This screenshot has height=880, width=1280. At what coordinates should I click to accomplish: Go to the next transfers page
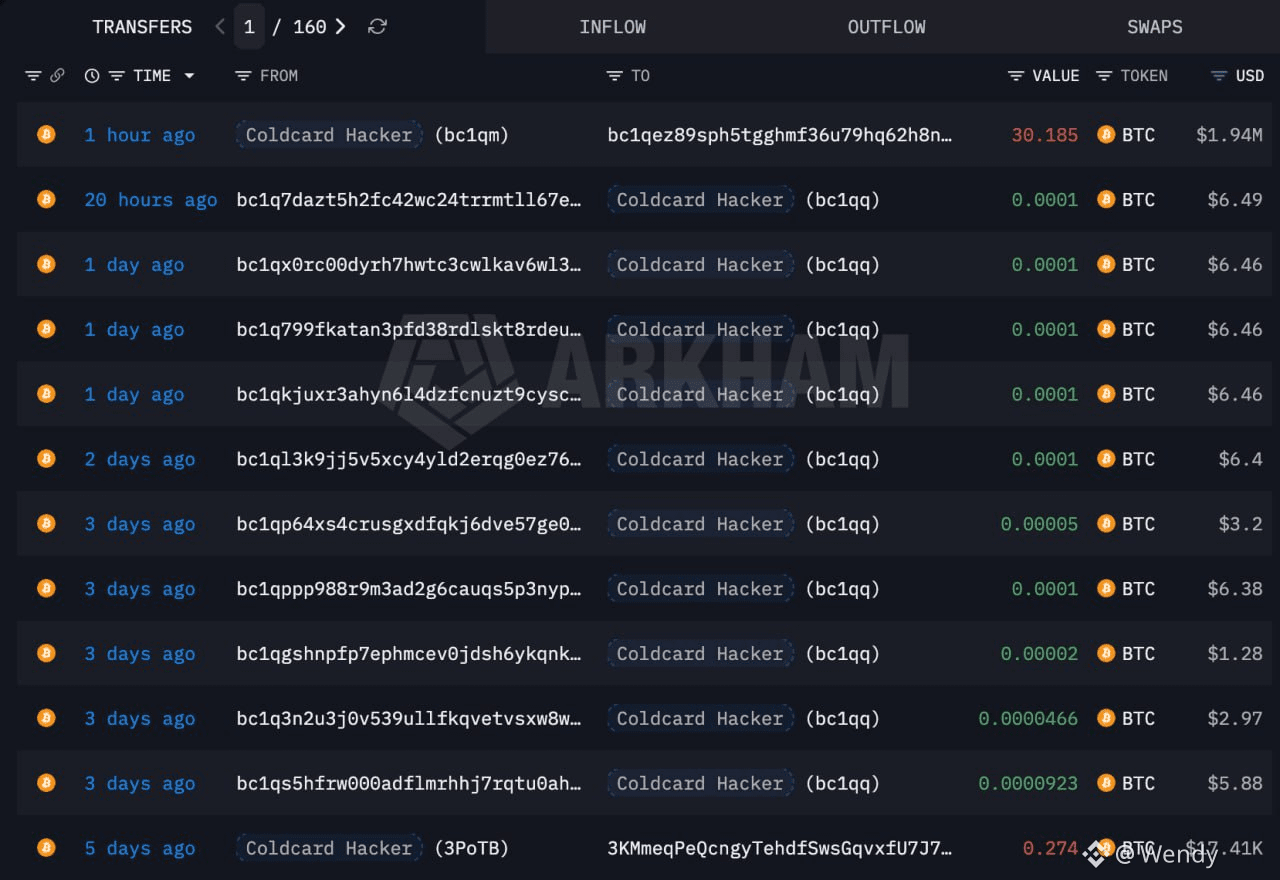[x=341, y=27]
